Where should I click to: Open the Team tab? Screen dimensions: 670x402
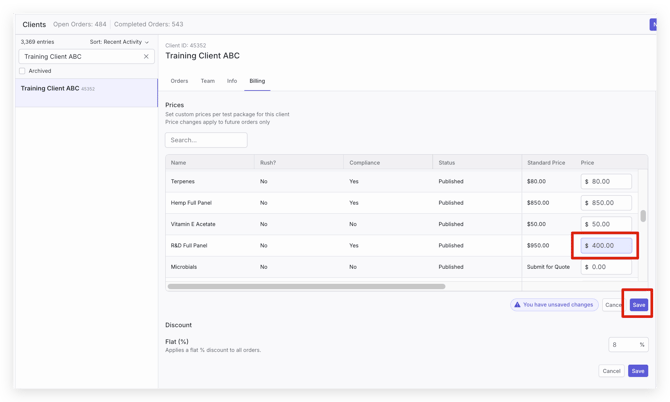coord(207,81)
